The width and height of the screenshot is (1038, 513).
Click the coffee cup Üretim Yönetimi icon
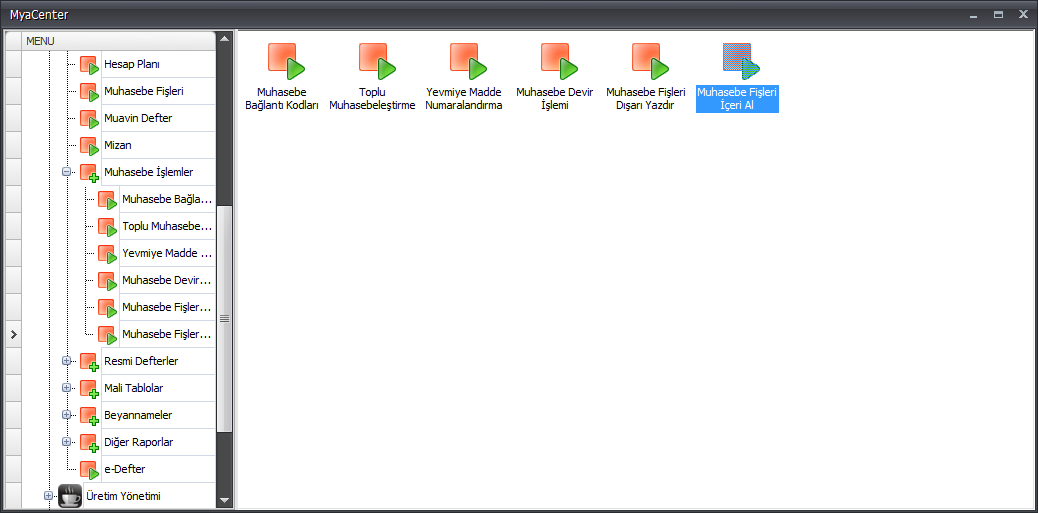[x=70, y=496]
